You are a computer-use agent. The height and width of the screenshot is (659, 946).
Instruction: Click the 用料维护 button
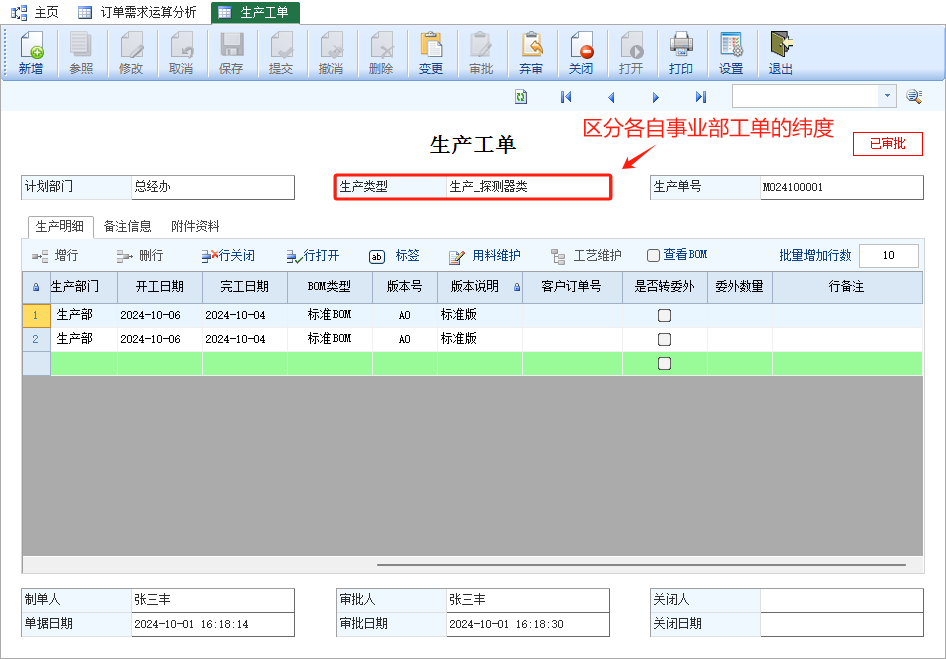coord(485,255)
